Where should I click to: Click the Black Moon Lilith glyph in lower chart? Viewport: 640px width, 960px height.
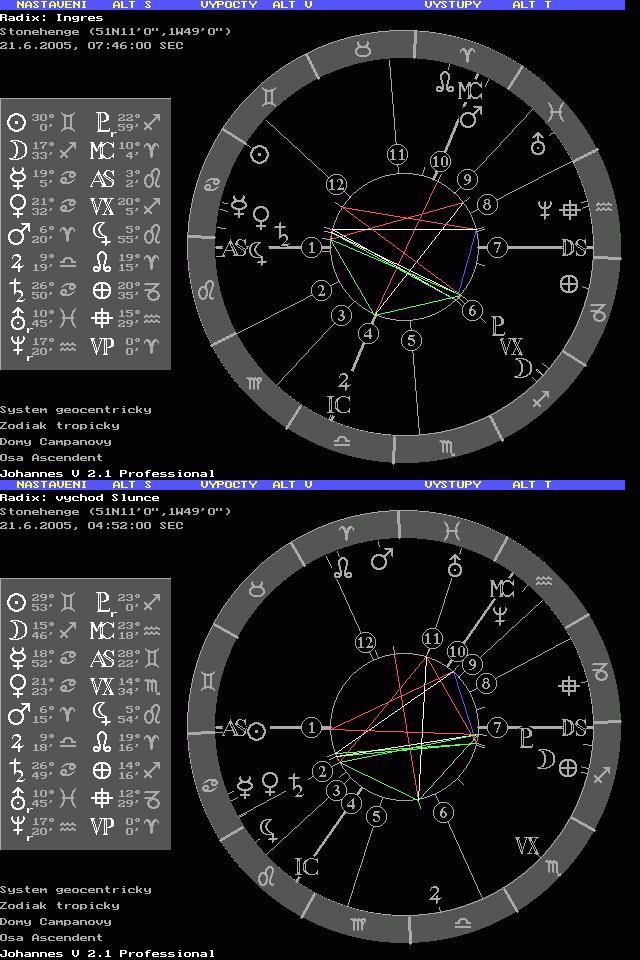pyautogui.click(x=268, y=828)
